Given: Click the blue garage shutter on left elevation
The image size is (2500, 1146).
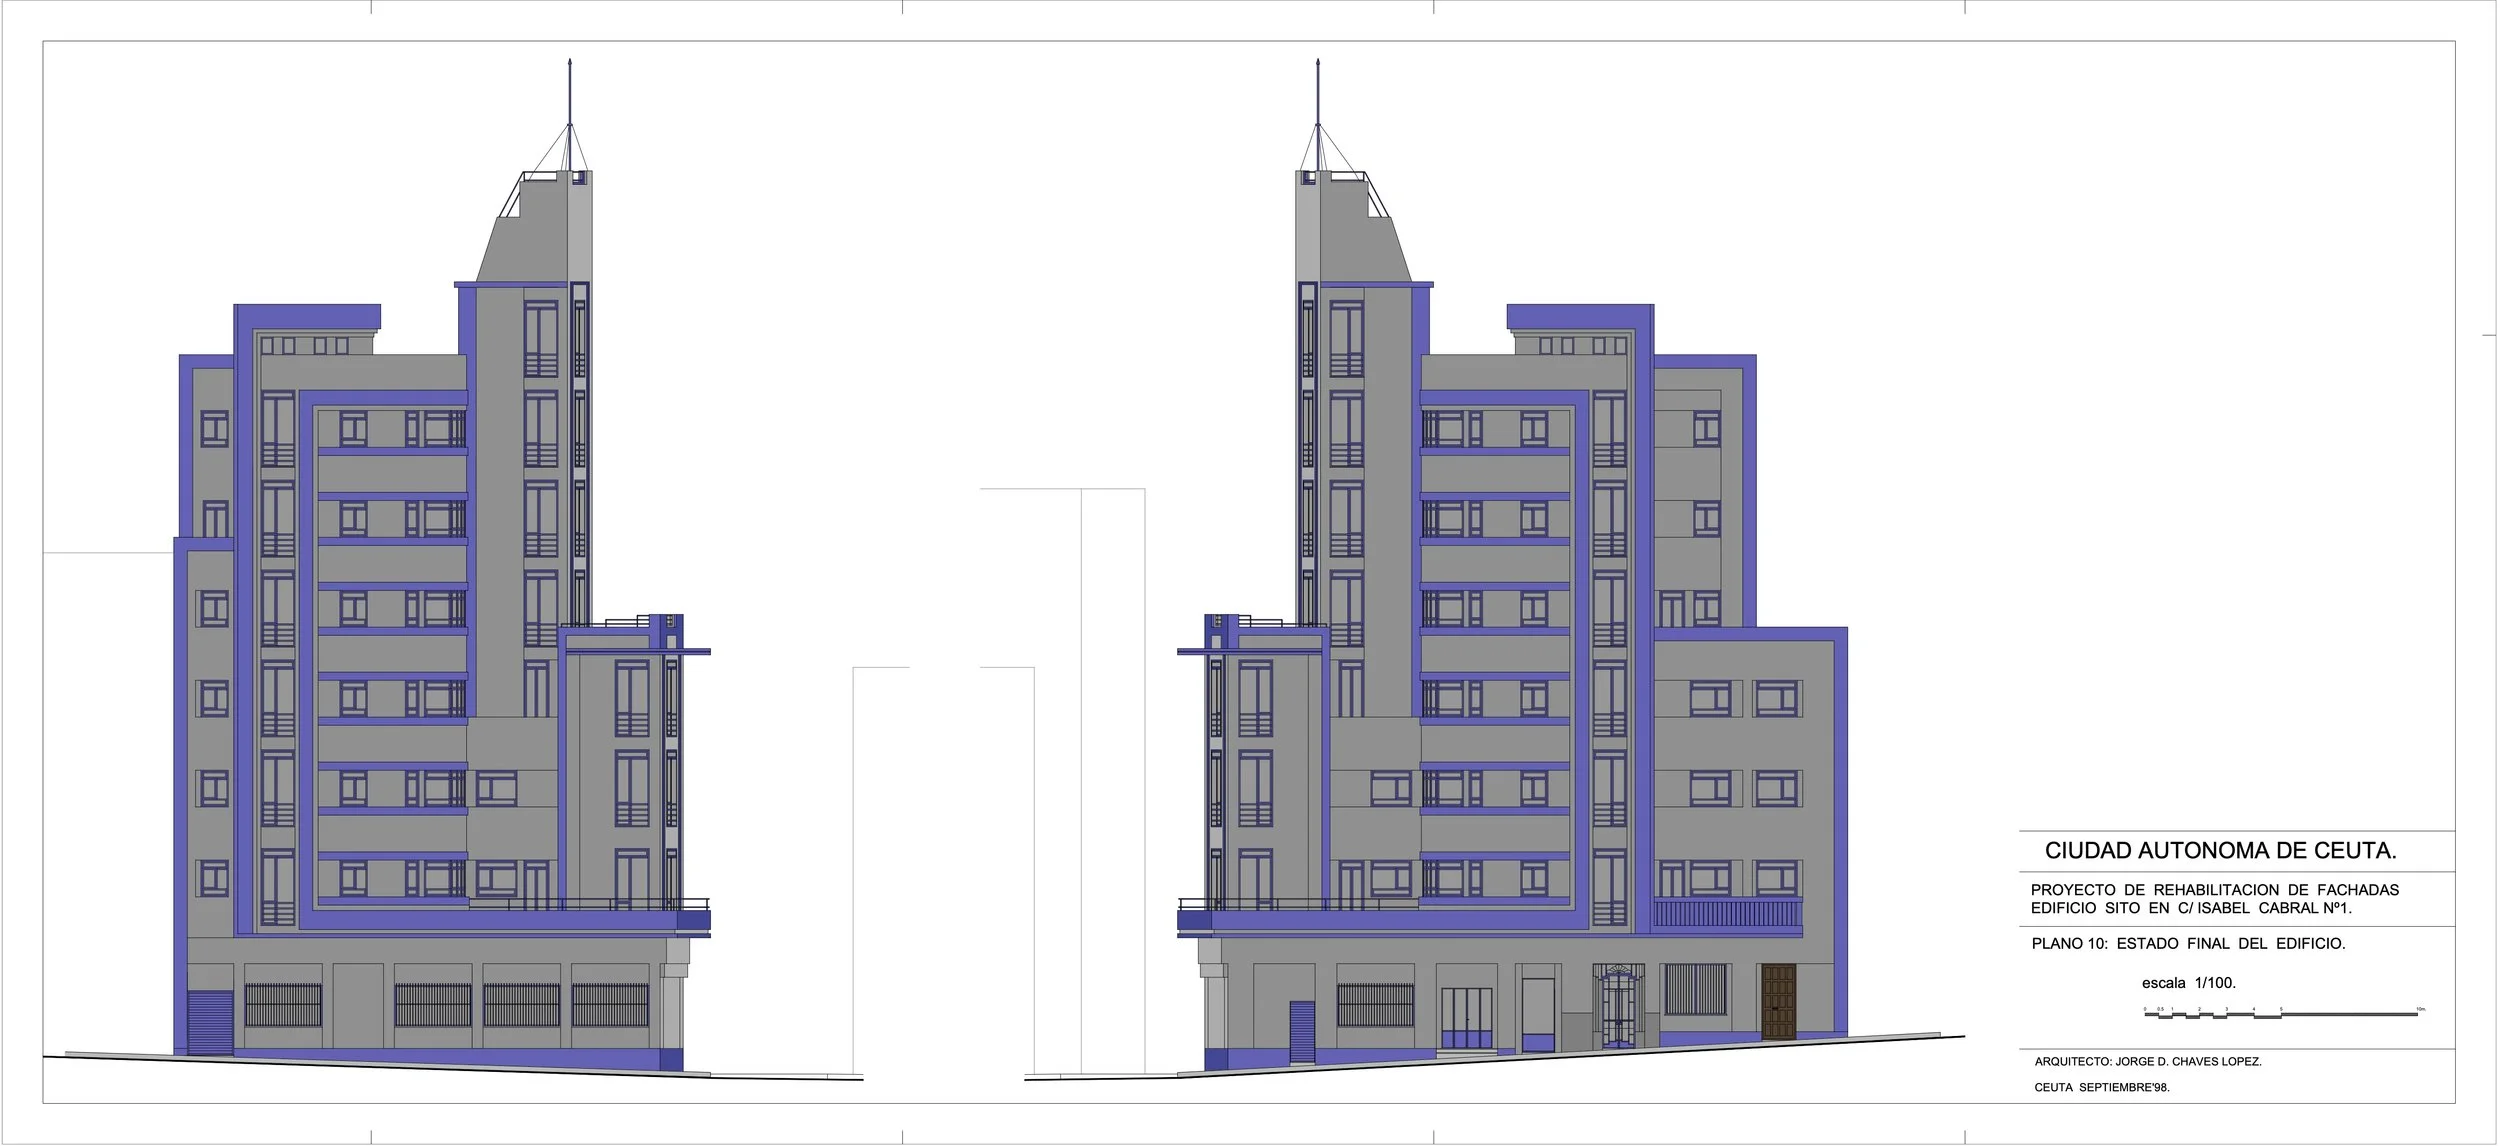Looking at the screenshot, I should [210, 1022].
